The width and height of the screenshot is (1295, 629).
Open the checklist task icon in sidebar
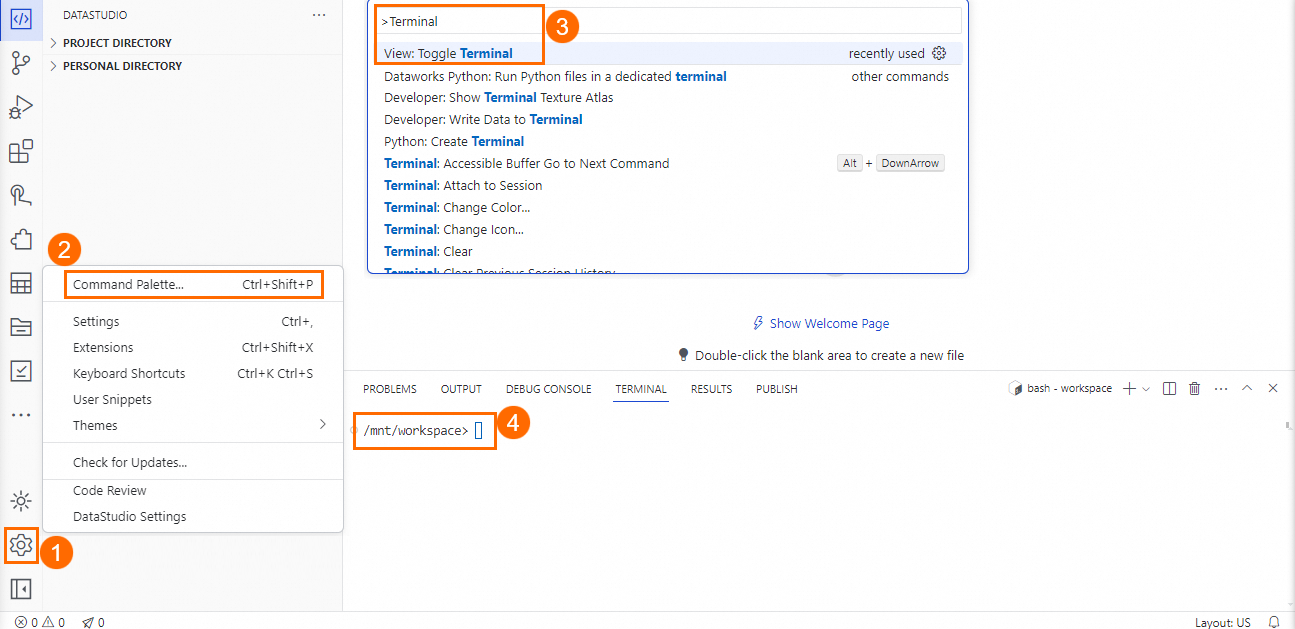(x=20, y=371)
